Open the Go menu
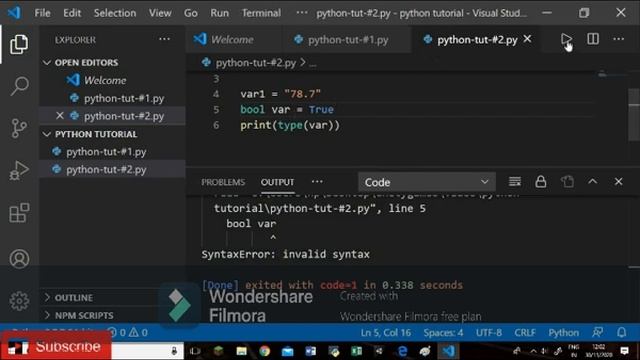 191,13
